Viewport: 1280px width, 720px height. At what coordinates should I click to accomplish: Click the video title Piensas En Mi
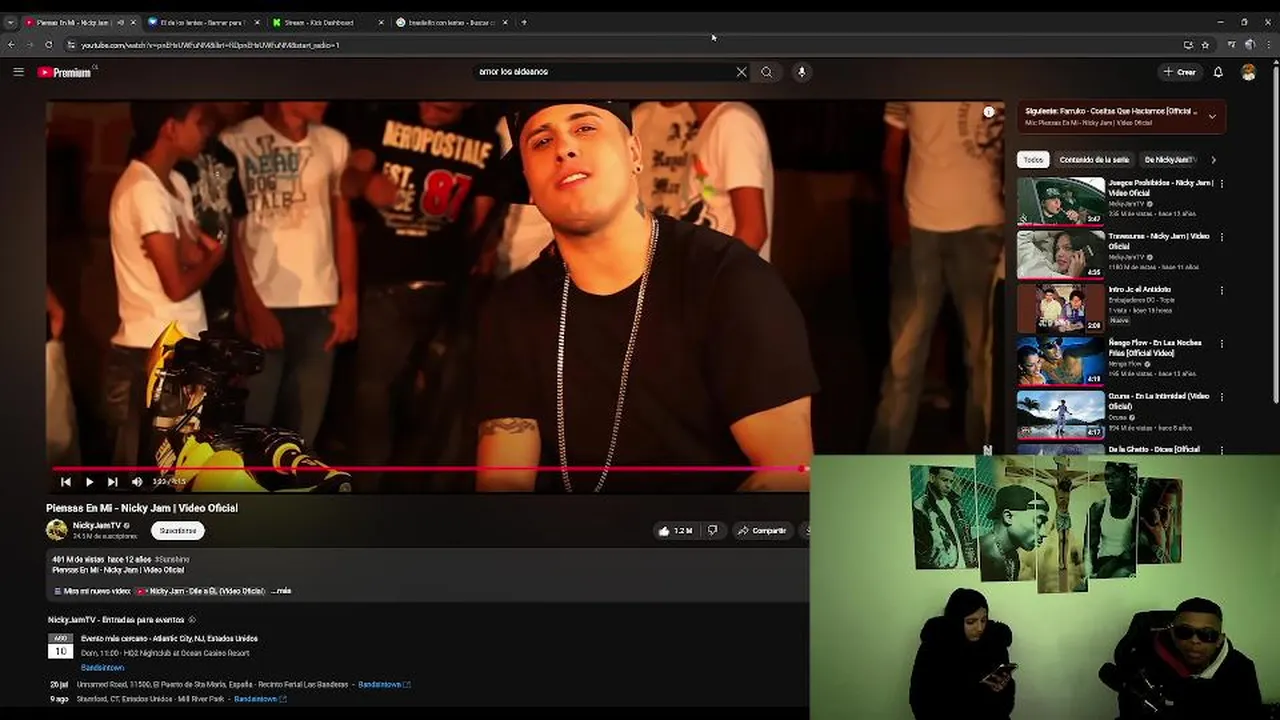coord(142,508)
